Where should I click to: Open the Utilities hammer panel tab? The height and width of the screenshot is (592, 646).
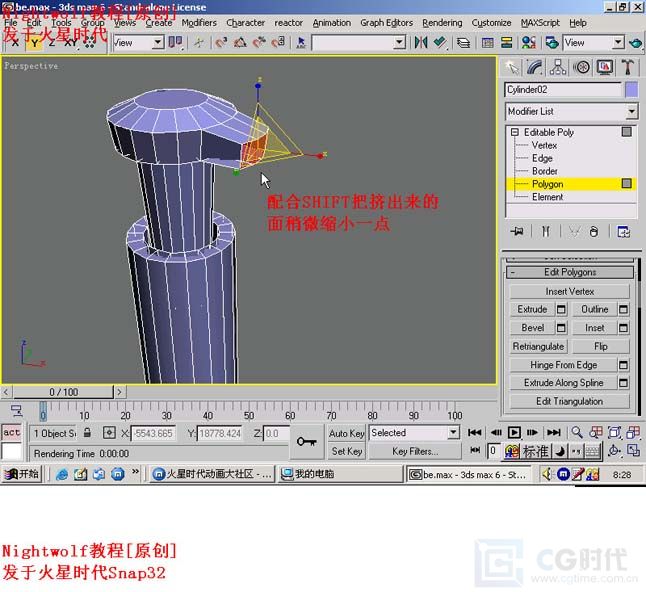[627, 67]
